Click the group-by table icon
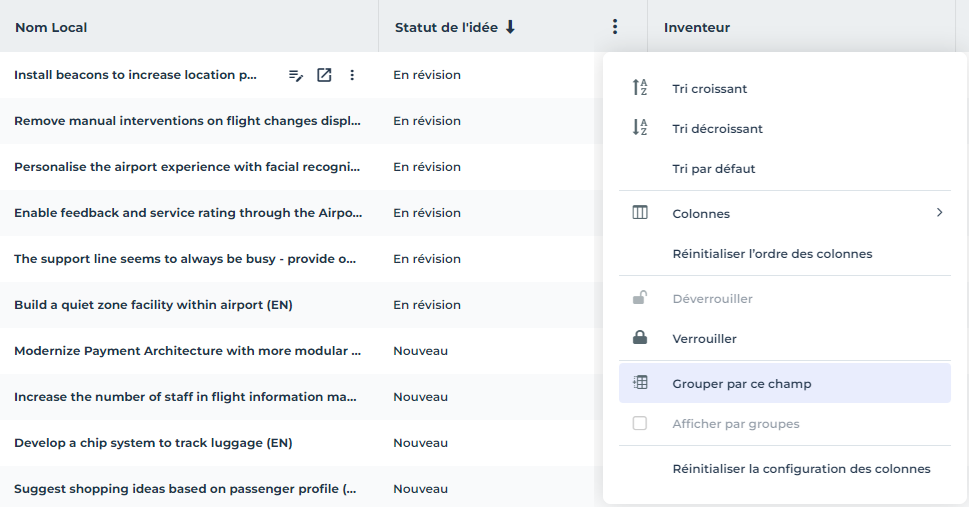969x507 pixels. tap(640, 383)
